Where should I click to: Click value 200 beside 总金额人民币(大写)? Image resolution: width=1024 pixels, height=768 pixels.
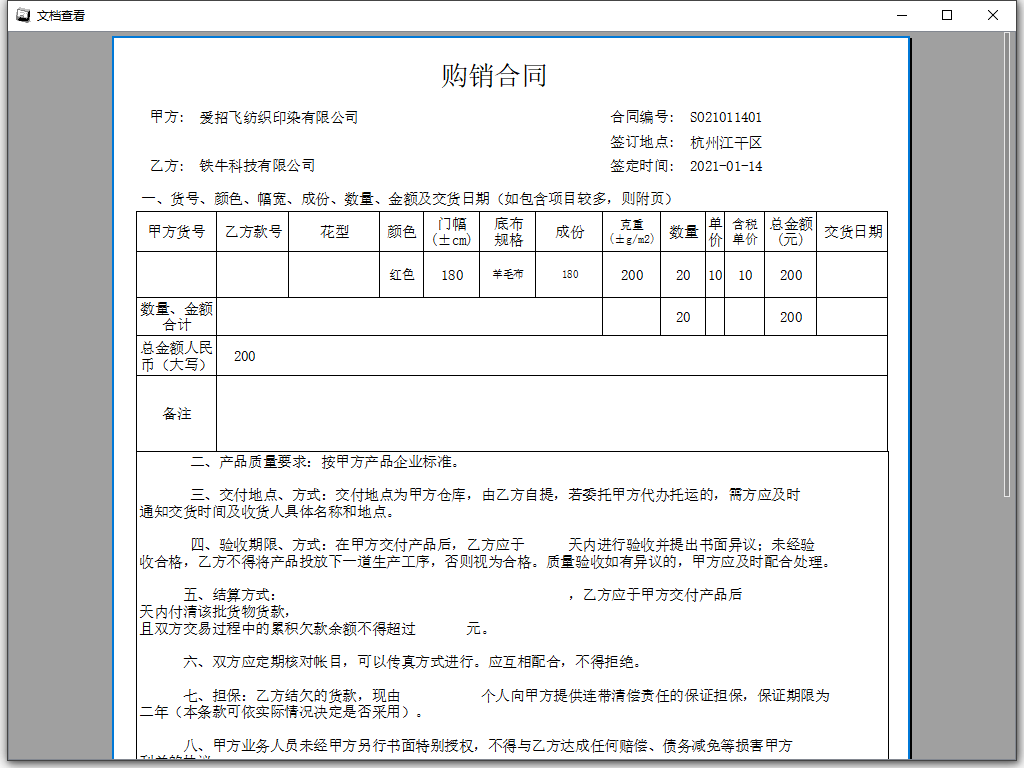(x=244, y=357)
